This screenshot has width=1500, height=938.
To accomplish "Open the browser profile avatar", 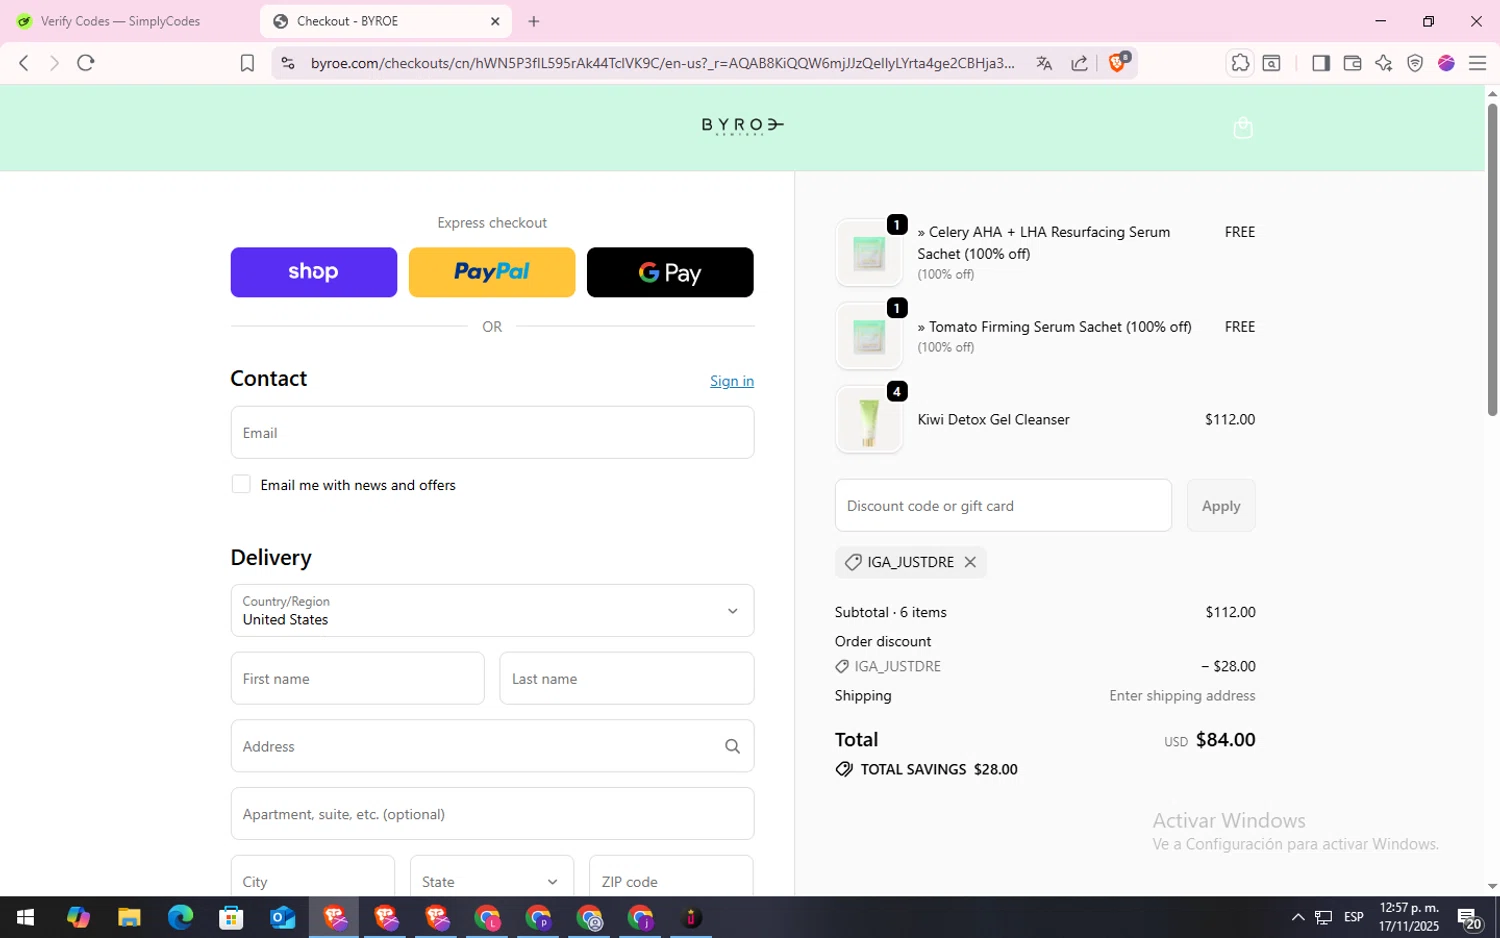I will pos(1446,63).
